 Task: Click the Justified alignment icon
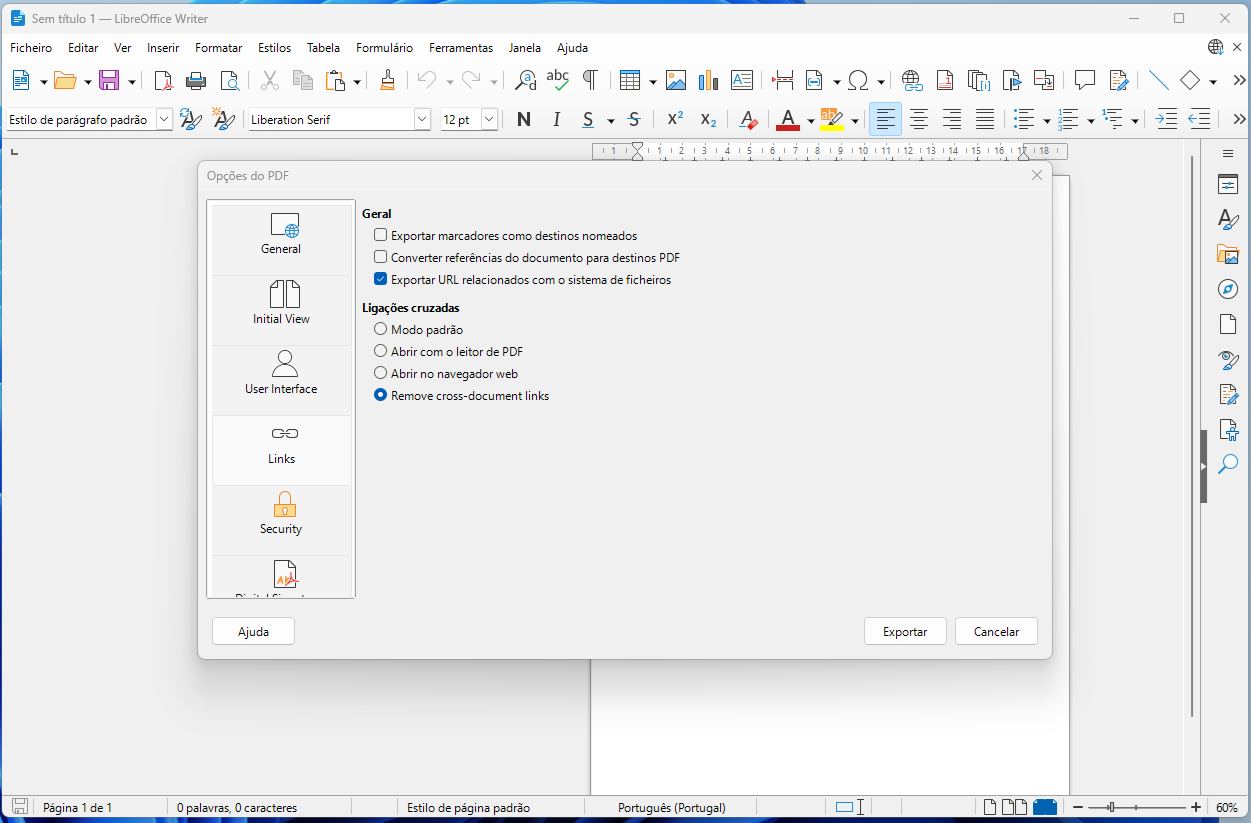point(985,119)
